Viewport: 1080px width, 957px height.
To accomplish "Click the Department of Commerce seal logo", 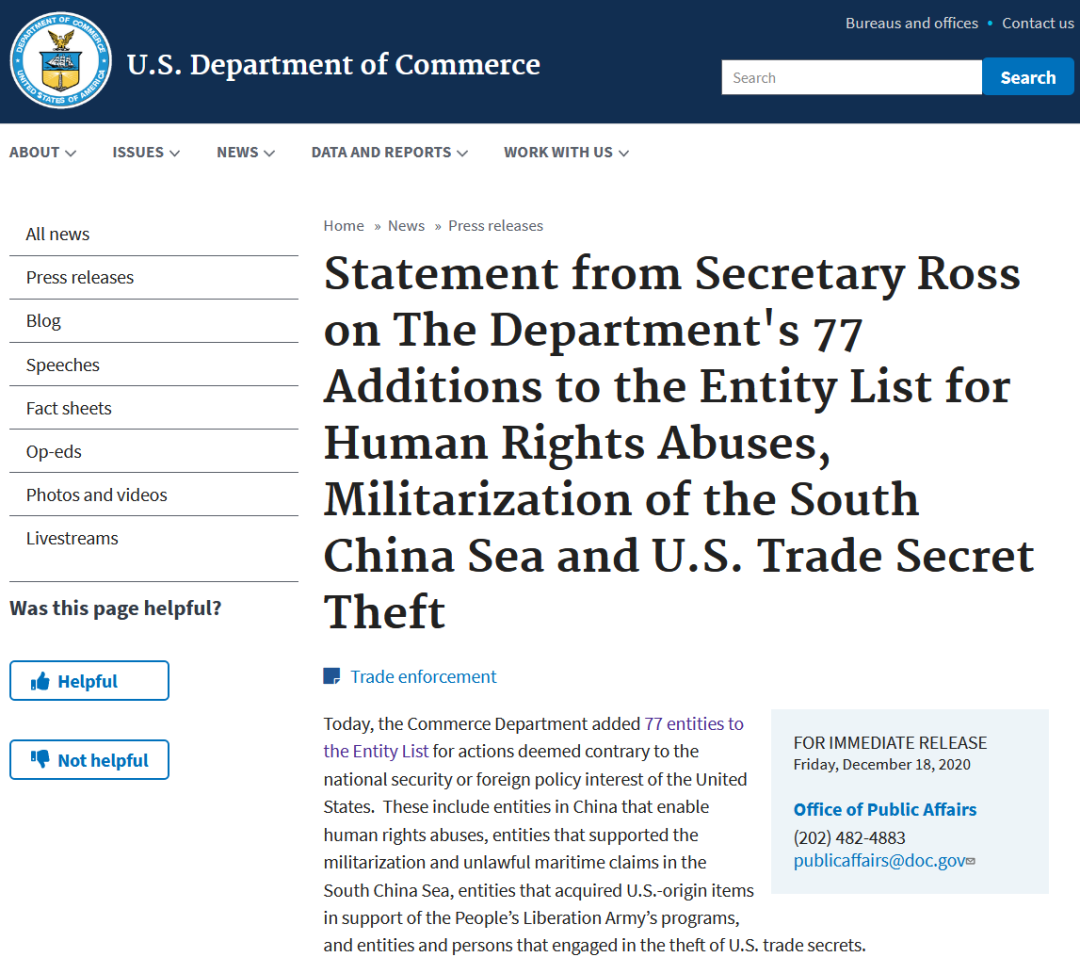I will pos(60,61).
